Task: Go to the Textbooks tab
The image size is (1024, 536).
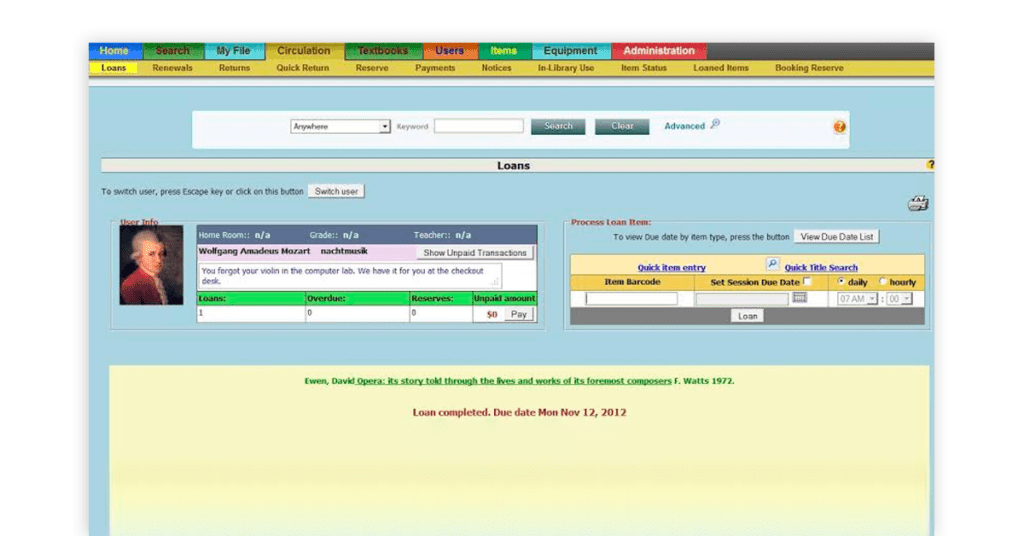Action: coord(383,51)
